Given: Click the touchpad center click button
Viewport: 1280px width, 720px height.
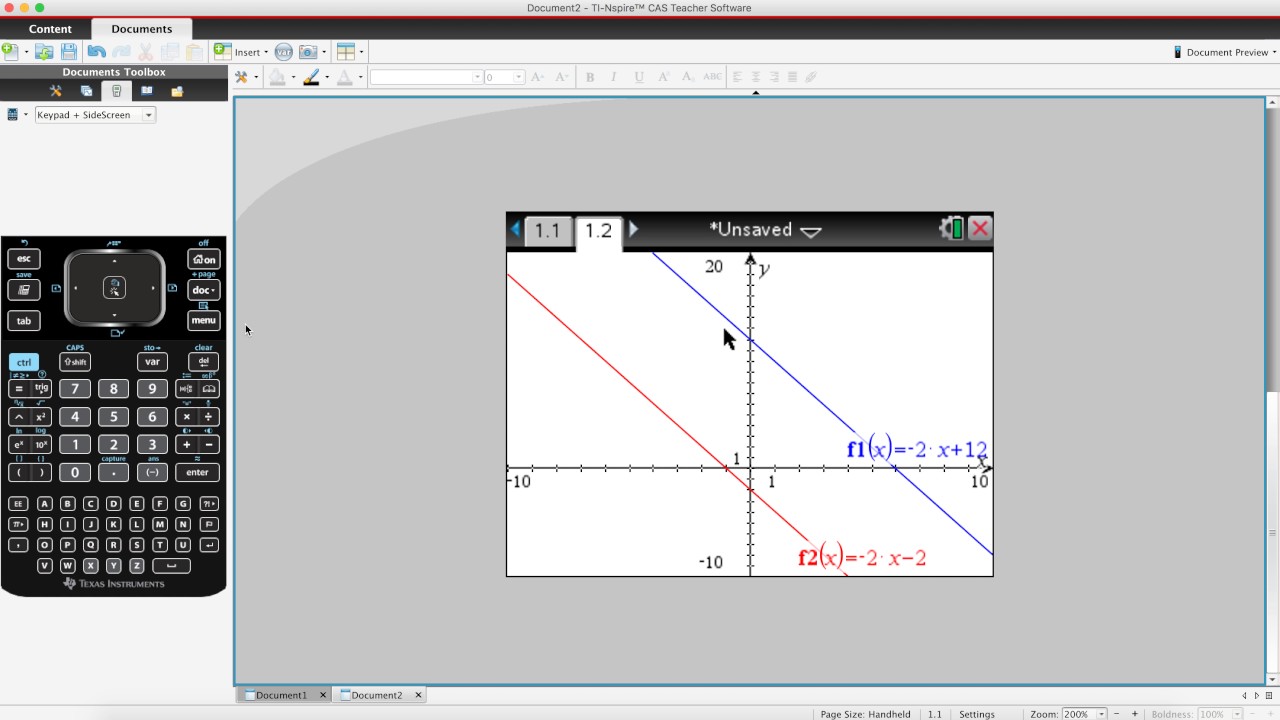Looking at the screenshot, I should coord(114,288).
